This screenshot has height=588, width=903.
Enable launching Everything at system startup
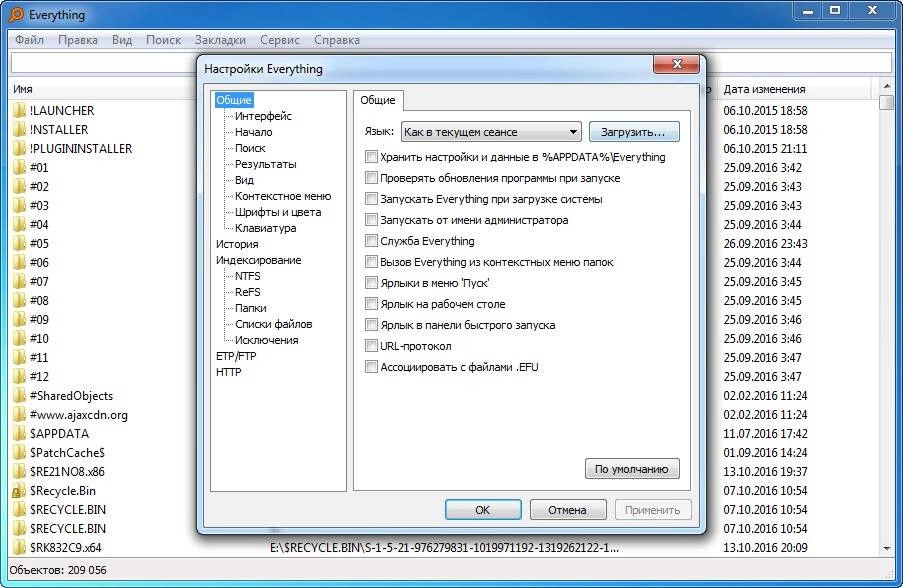(371, 199)
